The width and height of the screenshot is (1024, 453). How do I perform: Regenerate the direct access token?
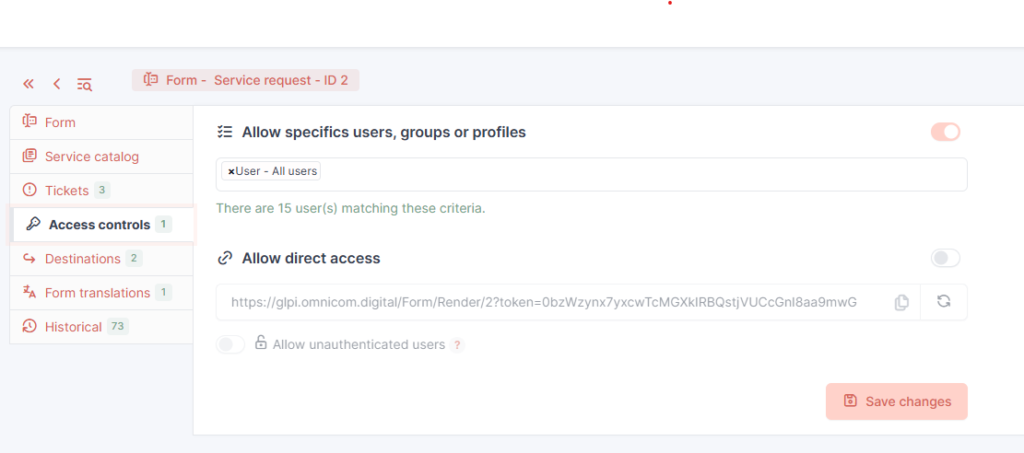pyautogui.click(x=943, y=302)
